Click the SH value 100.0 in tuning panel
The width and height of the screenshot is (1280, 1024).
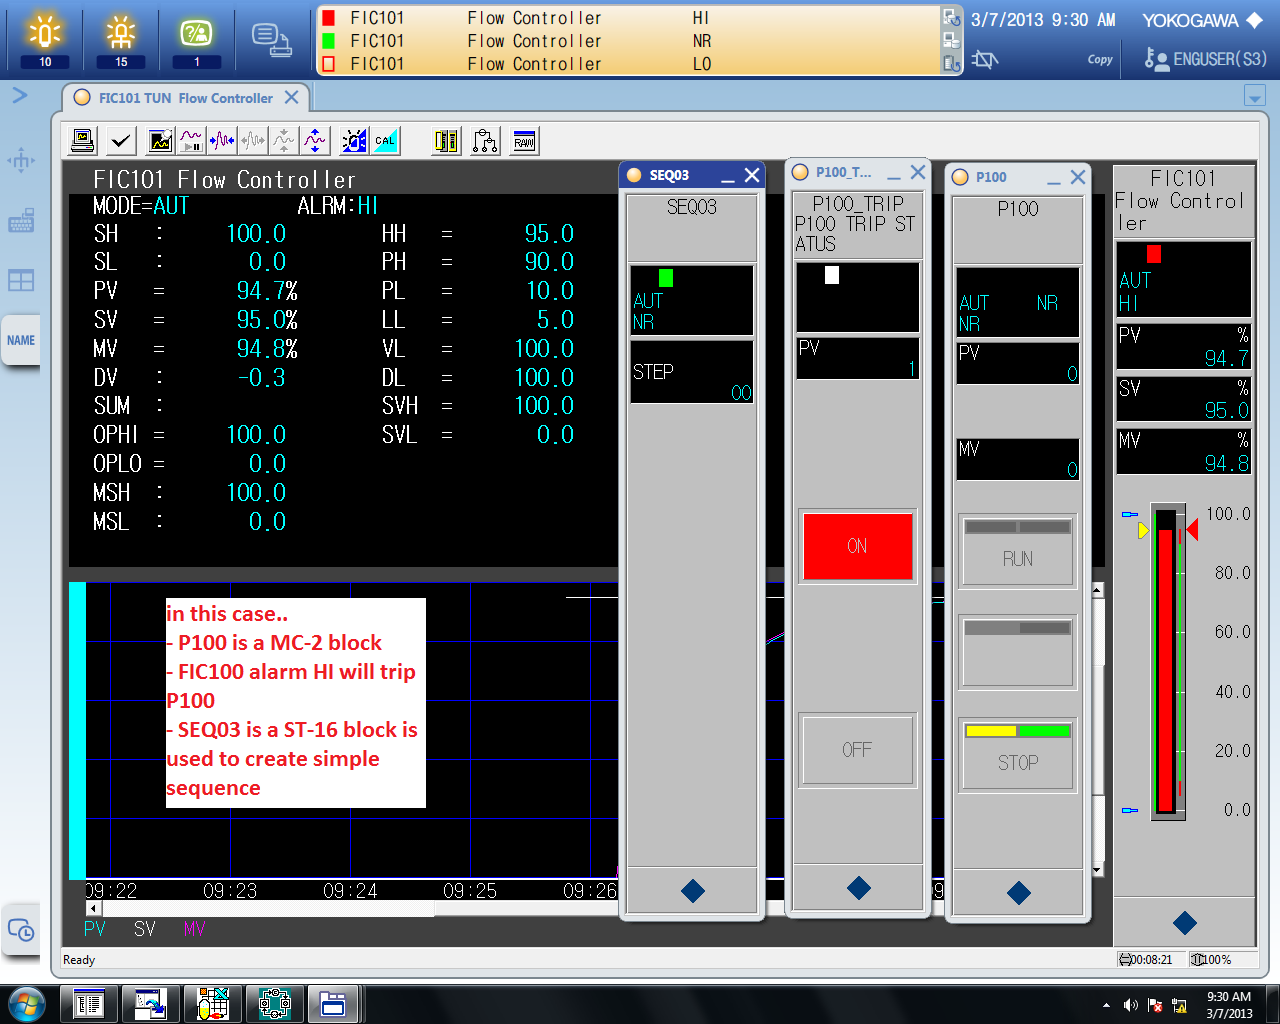point(256,233)
